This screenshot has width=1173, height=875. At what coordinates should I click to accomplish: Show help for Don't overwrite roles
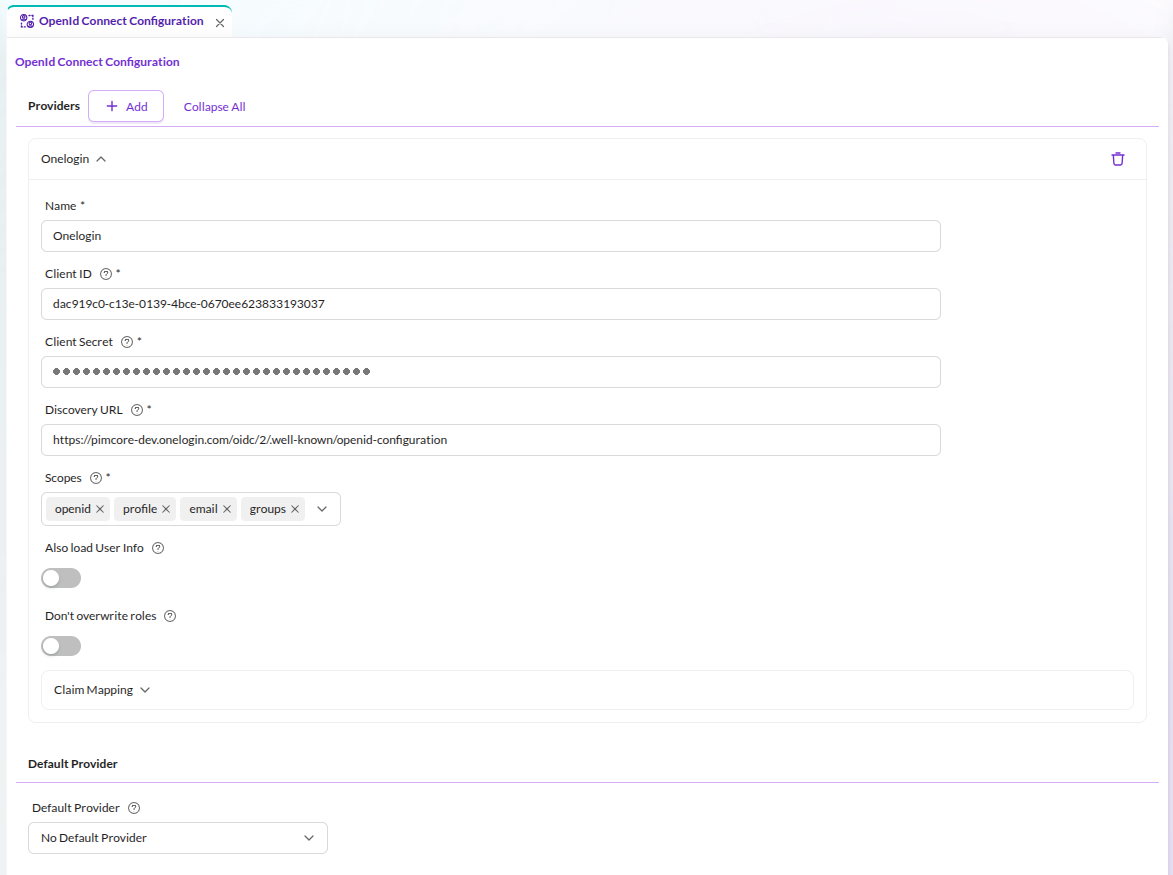point(170,616)
